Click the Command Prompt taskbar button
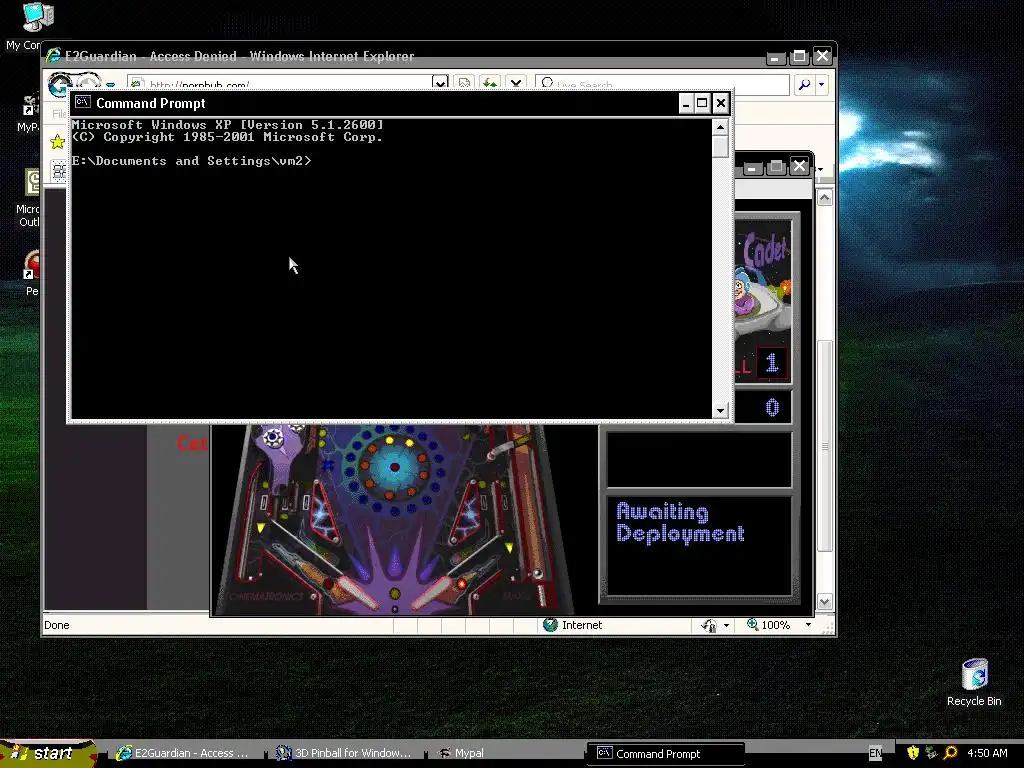This screenshot has width=1024, height=768. (665, 754)
